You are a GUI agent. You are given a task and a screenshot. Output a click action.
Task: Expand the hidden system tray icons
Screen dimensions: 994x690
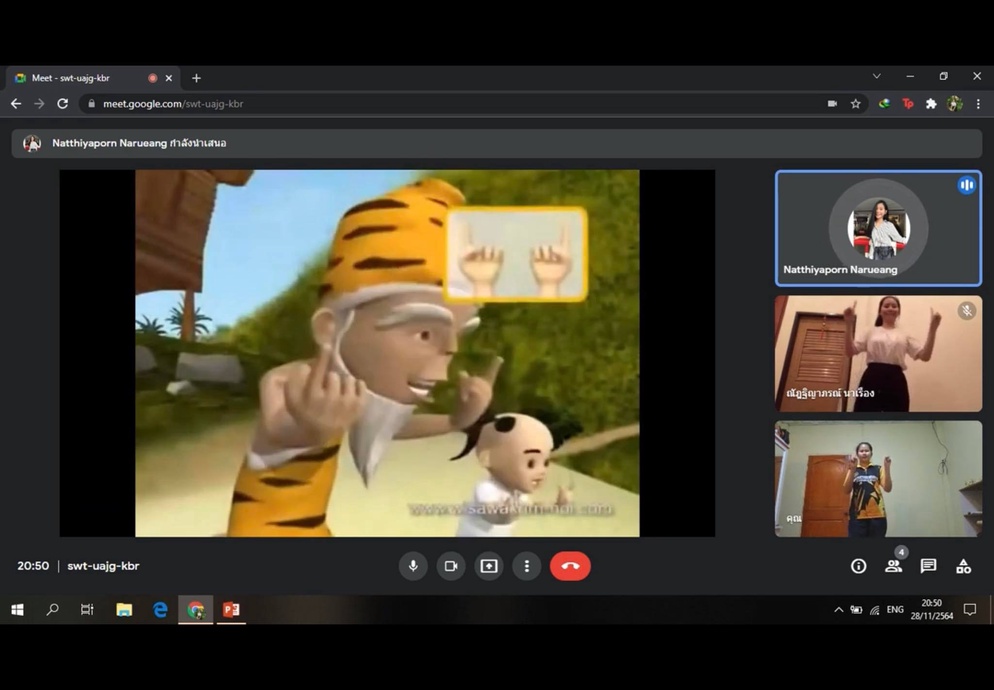(838, 609)
